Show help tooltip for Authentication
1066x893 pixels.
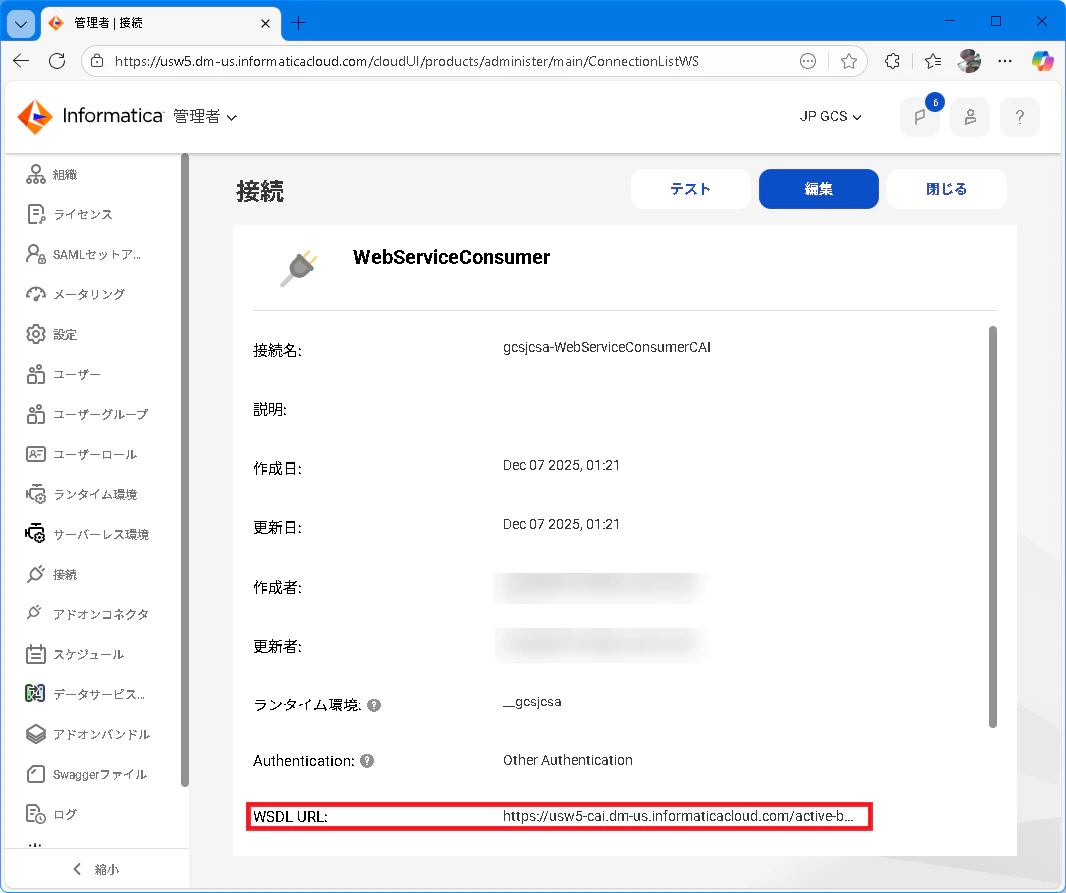pyautogui.click(x=367, y=761)
